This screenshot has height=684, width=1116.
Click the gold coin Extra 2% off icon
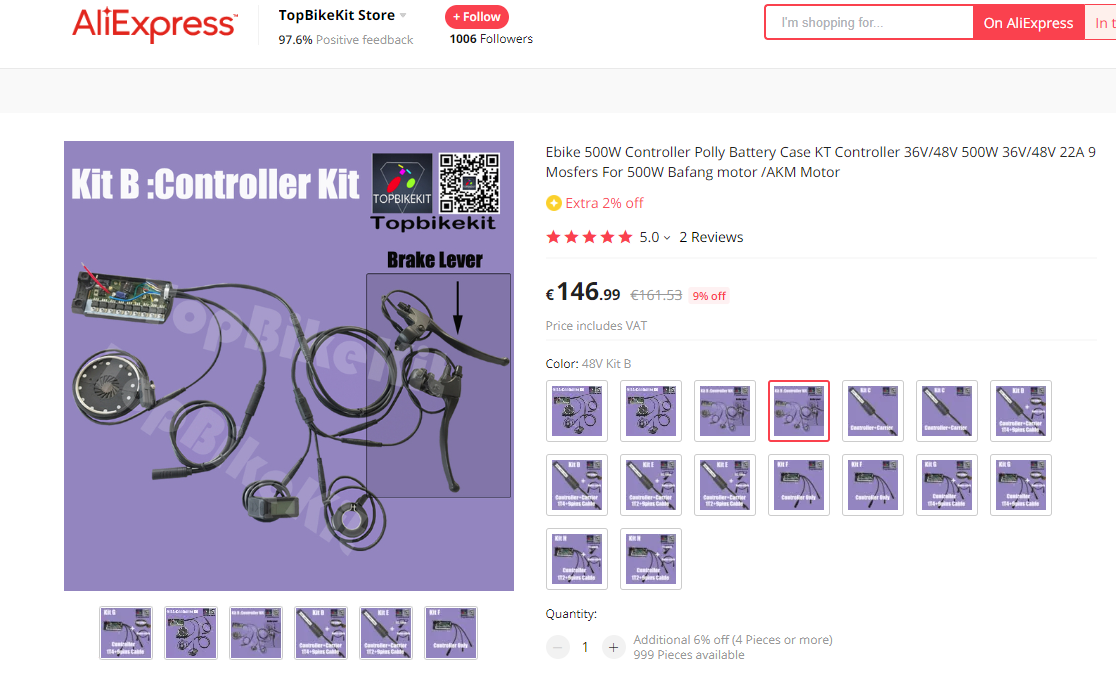click(x=554, y=203)
